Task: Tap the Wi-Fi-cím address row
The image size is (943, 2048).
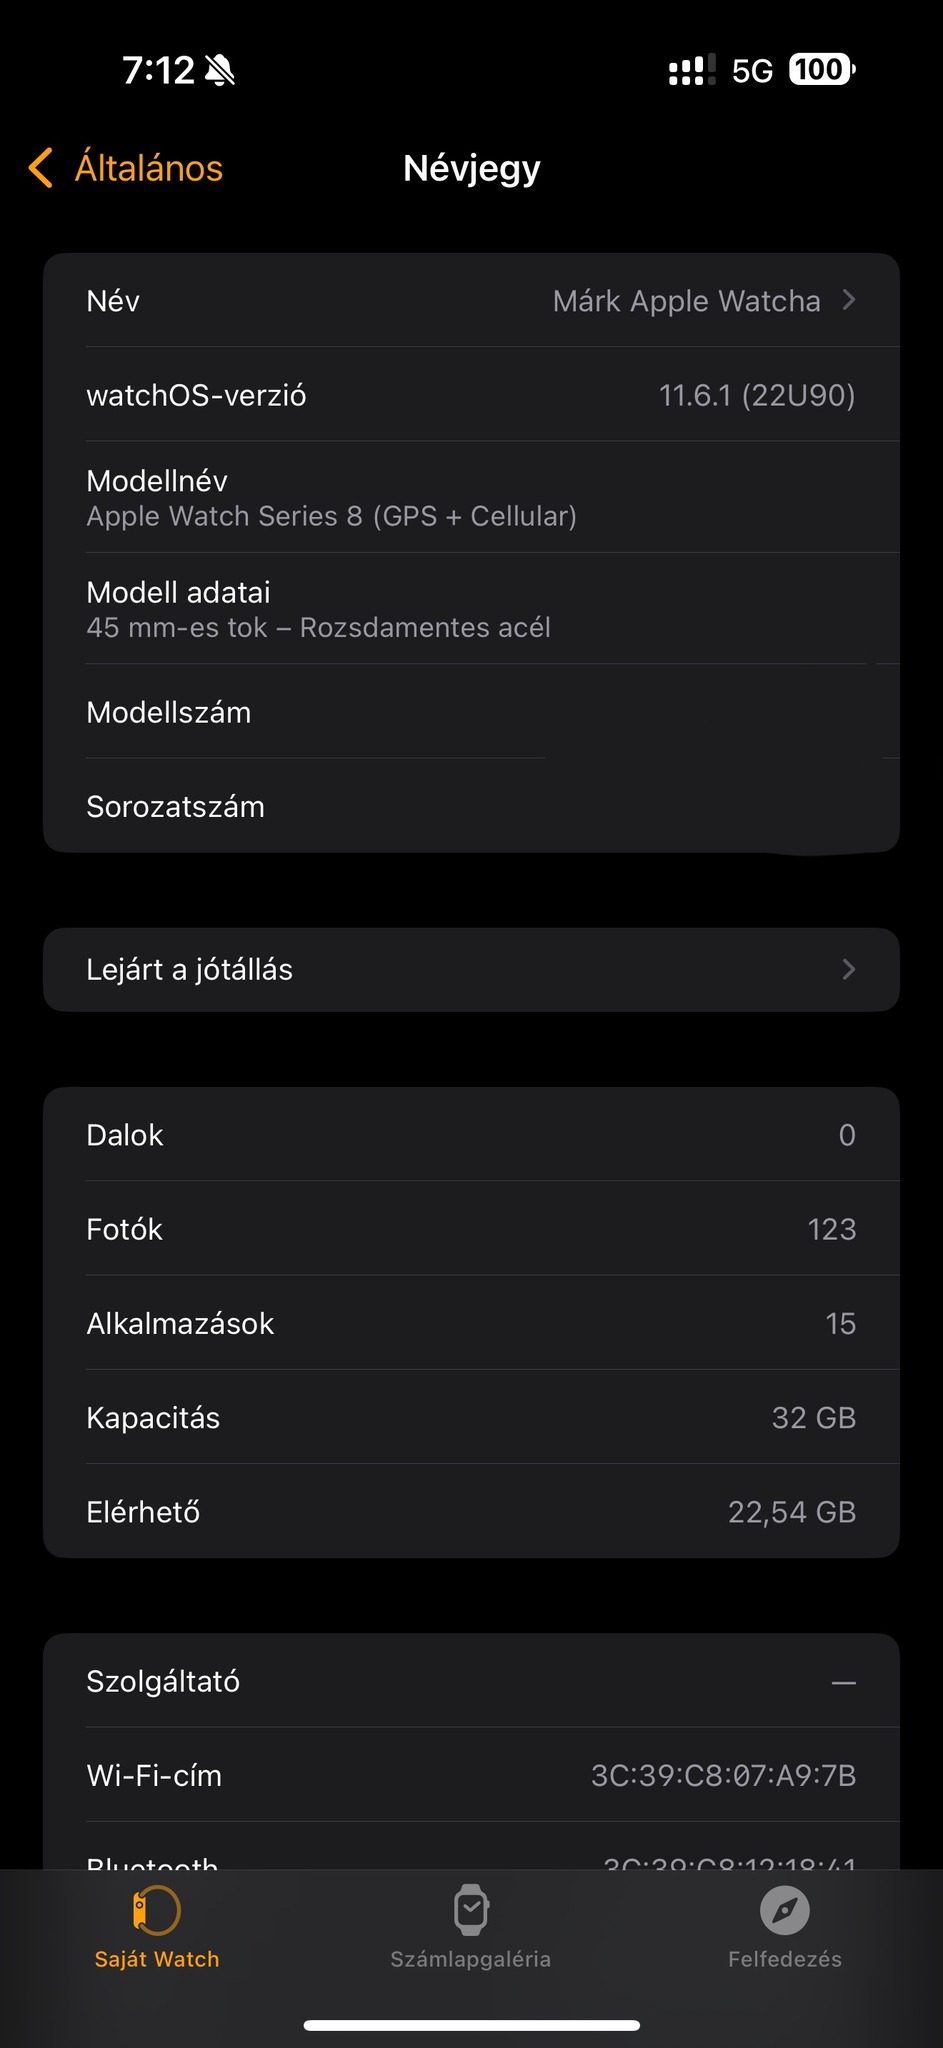Action: click(471, 1775)
